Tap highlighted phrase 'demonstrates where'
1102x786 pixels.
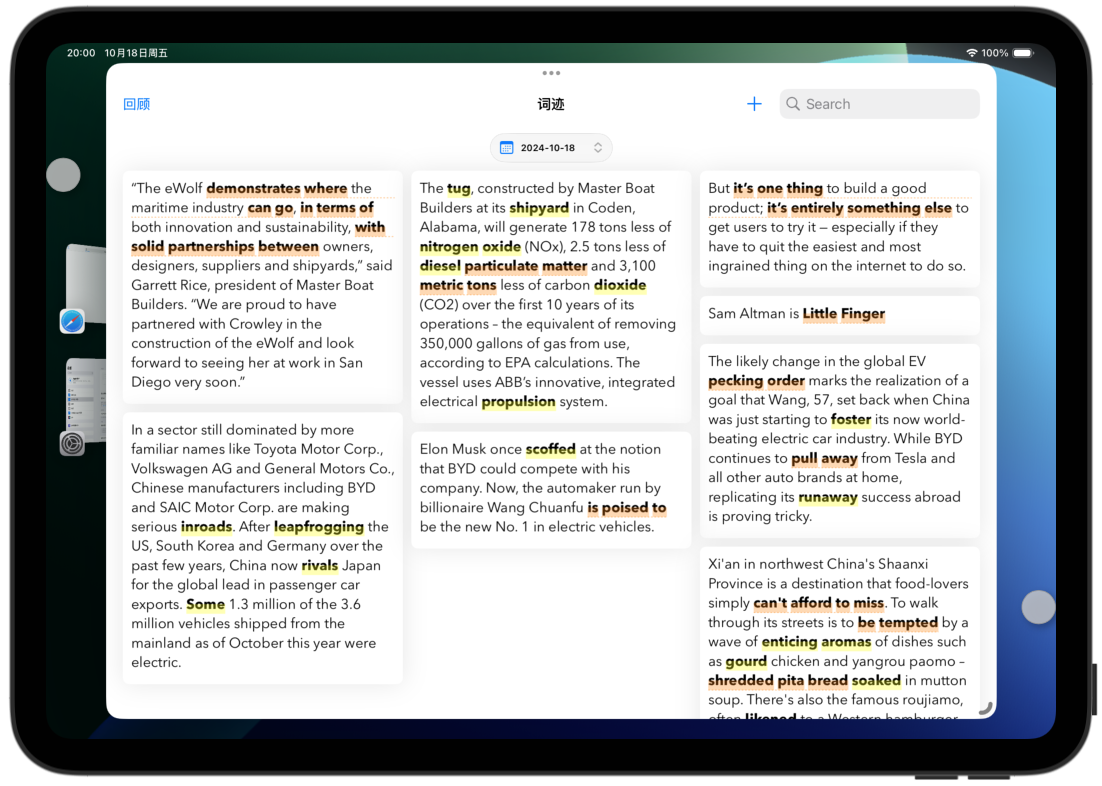click(x=277, y=188)
